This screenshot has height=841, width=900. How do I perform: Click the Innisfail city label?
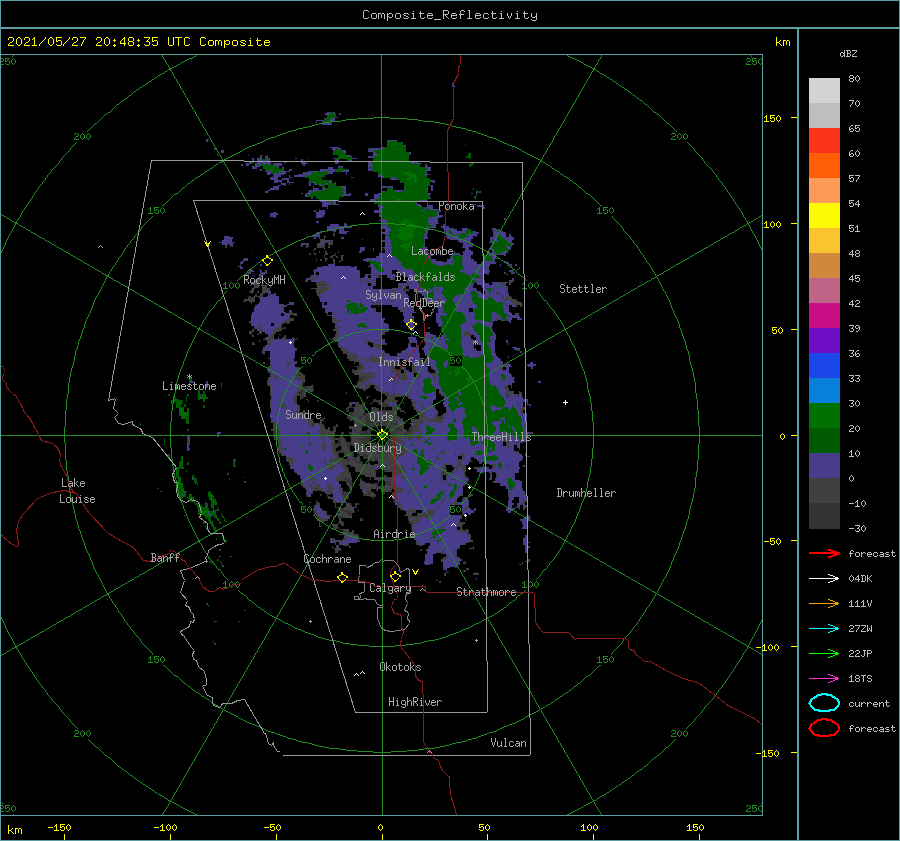click(x=404, y=362)
